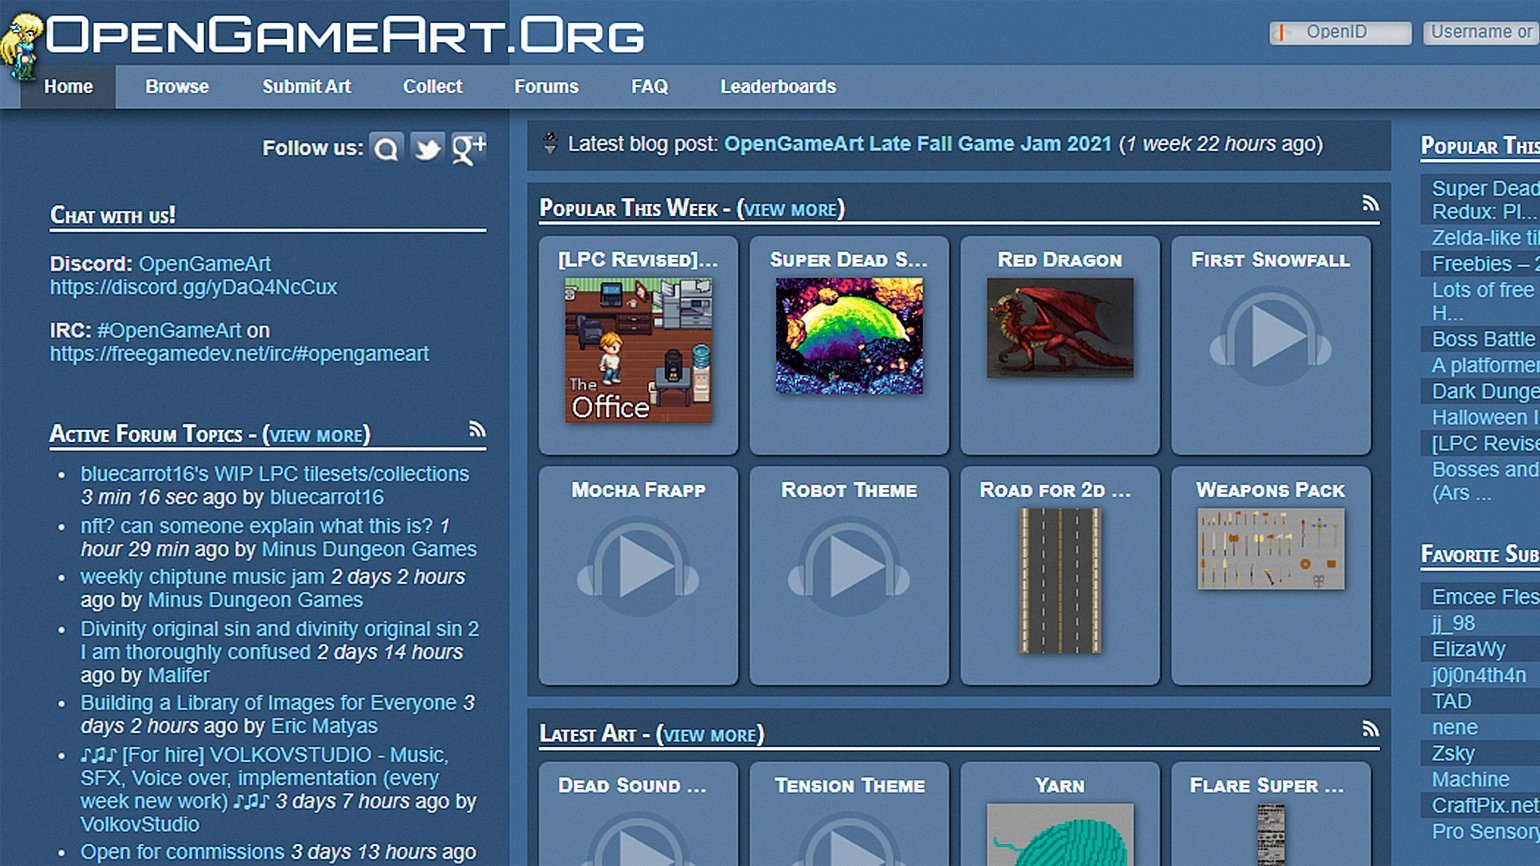This screenshot has height=866, width=1540.
Task: Play the First Snowfall audio preview
Action: (1270, 336)
